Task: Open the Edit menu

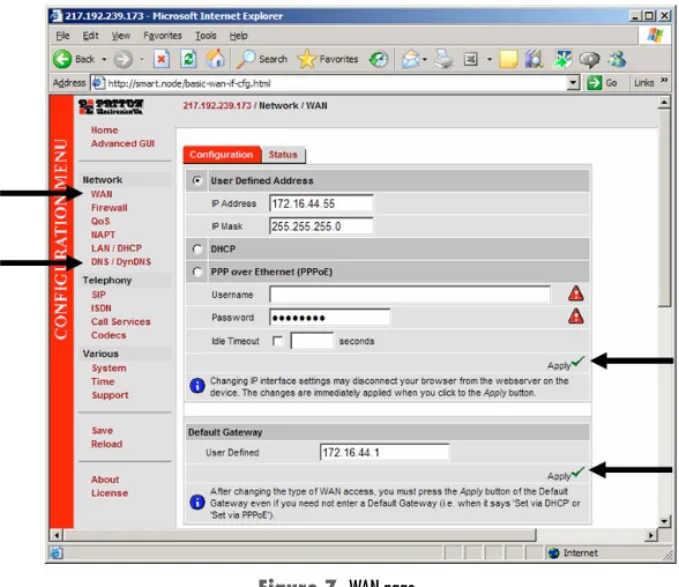Action: coord(91,35)
